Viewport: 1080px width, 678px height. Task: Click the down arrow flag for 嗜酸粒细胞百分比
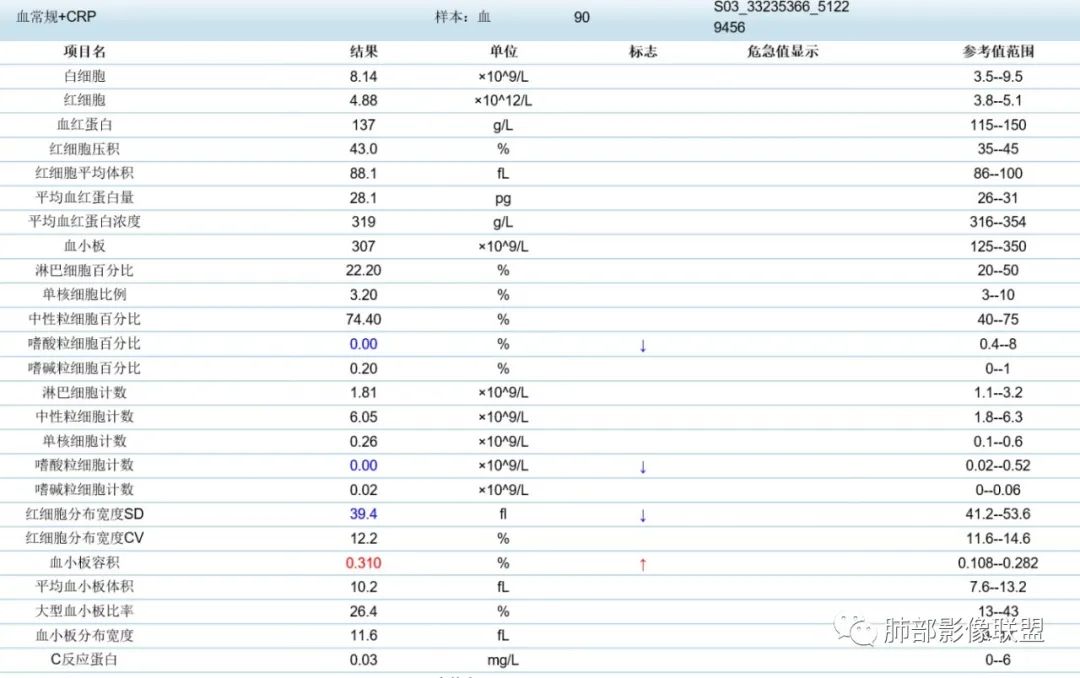(x=643, y=345)
